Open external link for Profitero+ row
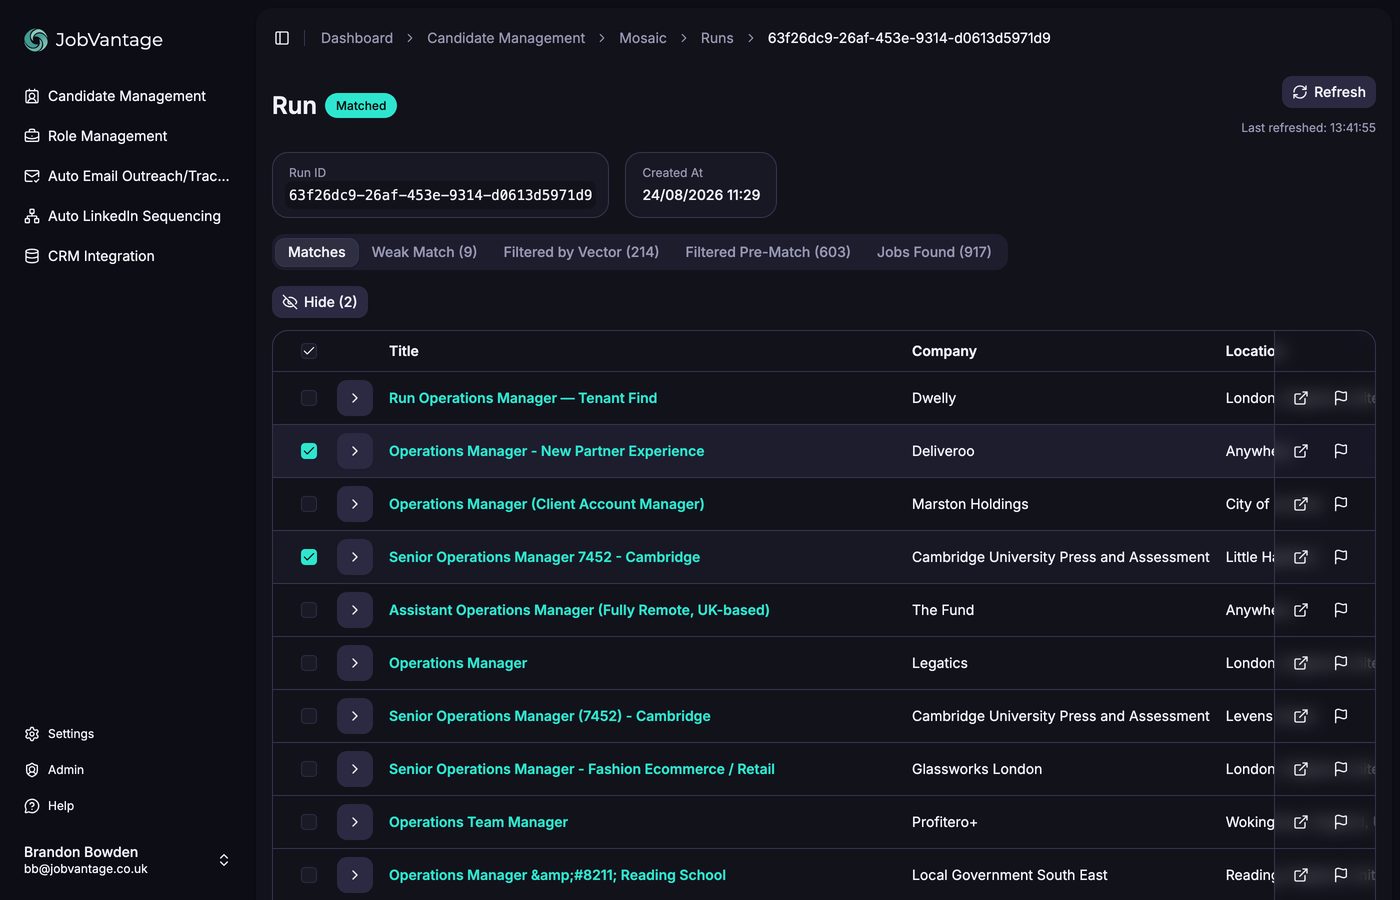The width and height of the screenshot is (1400, 900). tap(1301, 822)
